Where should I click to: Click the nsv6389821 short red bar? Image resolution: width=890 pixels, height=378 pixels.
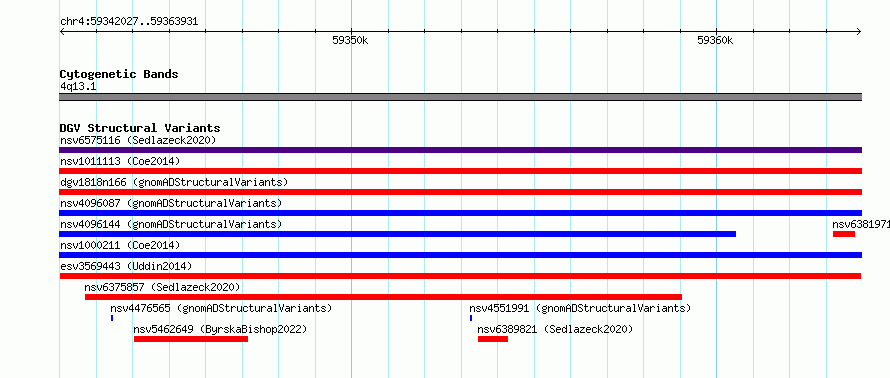pos(493,339)
